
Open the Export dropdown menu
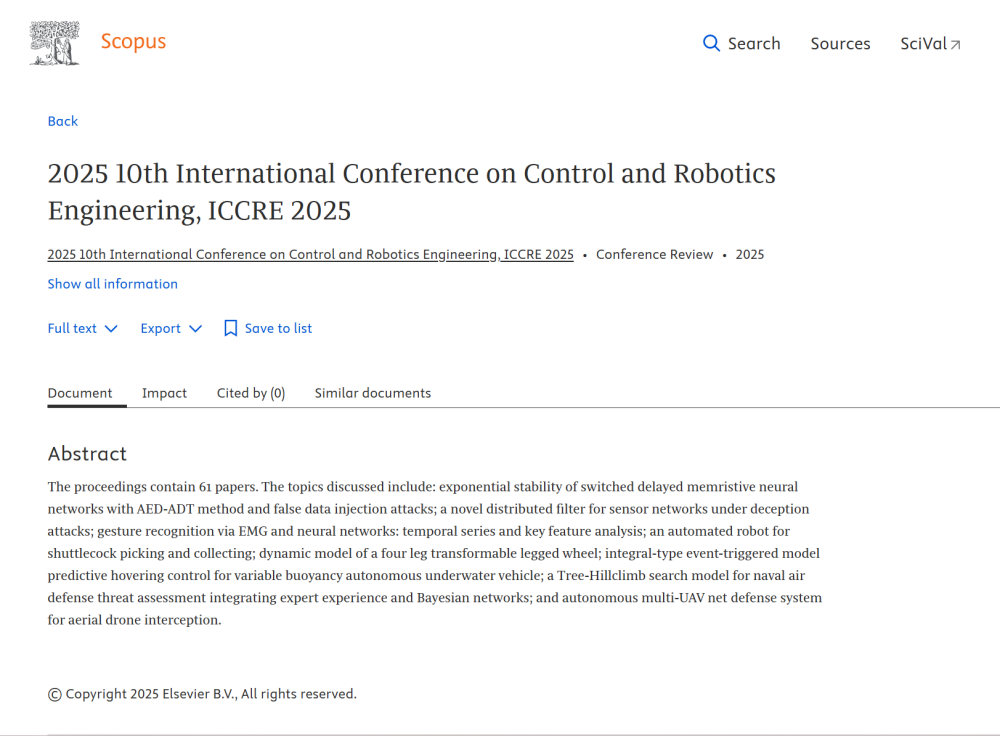[171, 328]
